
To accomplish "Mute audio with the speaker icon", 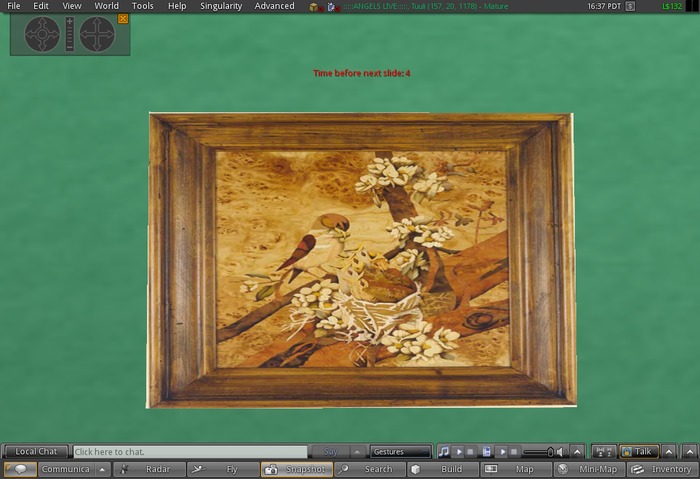I will coord(560,452).
